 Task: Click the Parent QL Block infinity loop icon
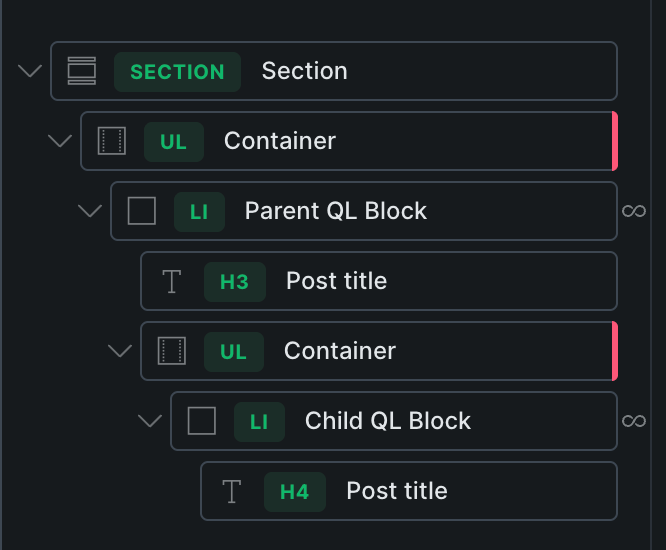pos(634,211)
